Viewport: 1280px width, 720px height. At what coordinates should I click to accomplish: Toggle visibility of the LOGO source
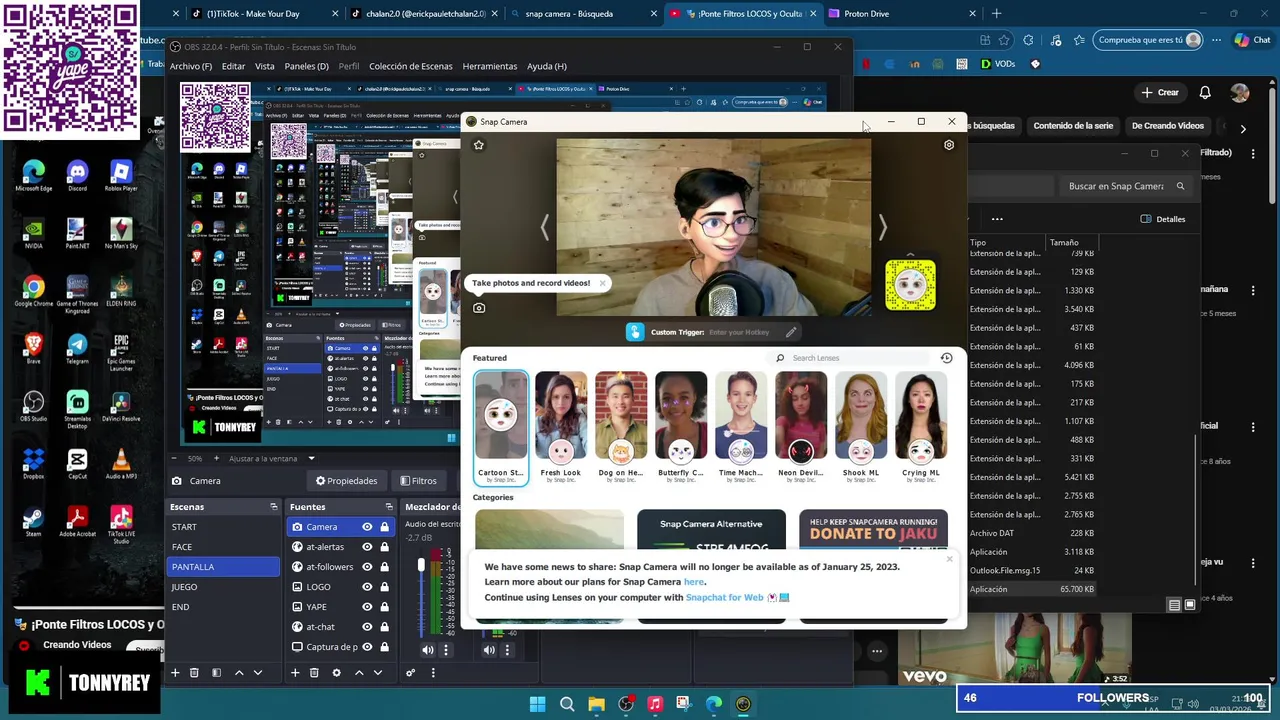[x=367, y=587]
